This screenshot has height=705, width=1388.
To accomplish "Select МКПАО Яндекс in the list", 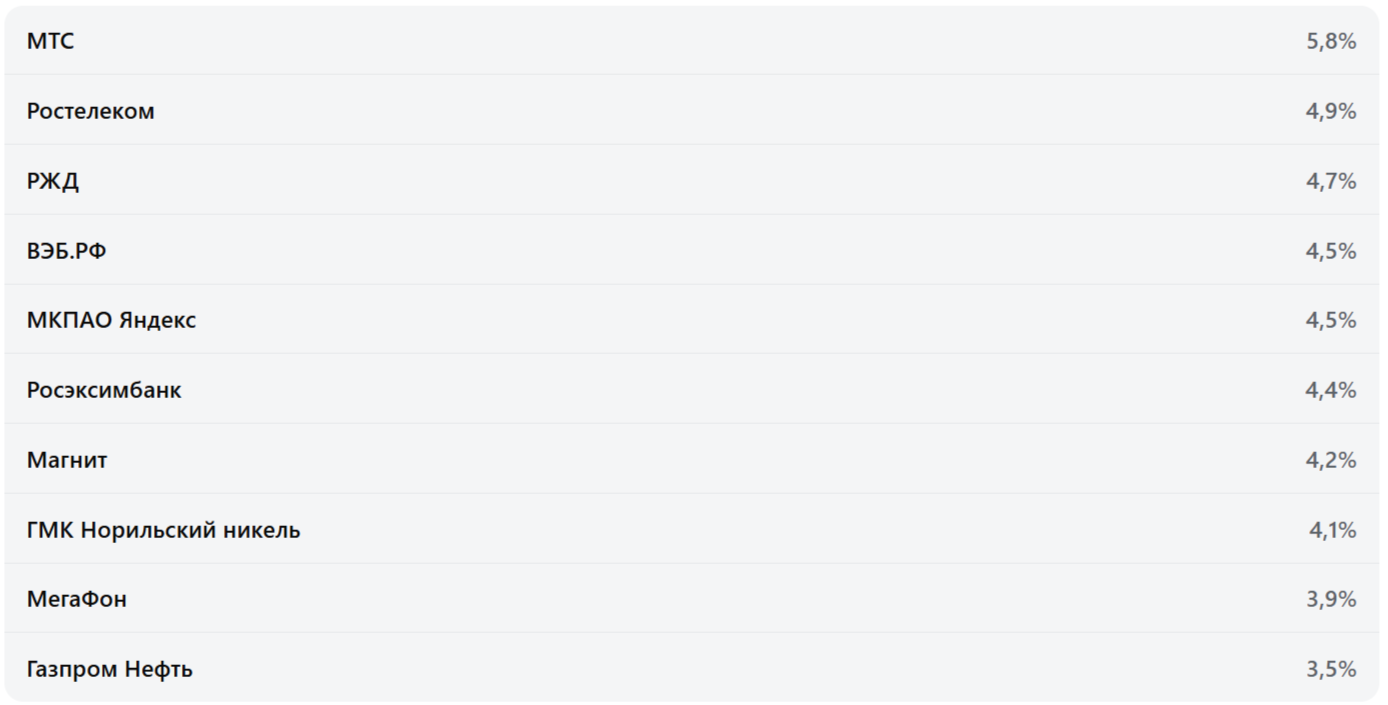I will [111, 320].
